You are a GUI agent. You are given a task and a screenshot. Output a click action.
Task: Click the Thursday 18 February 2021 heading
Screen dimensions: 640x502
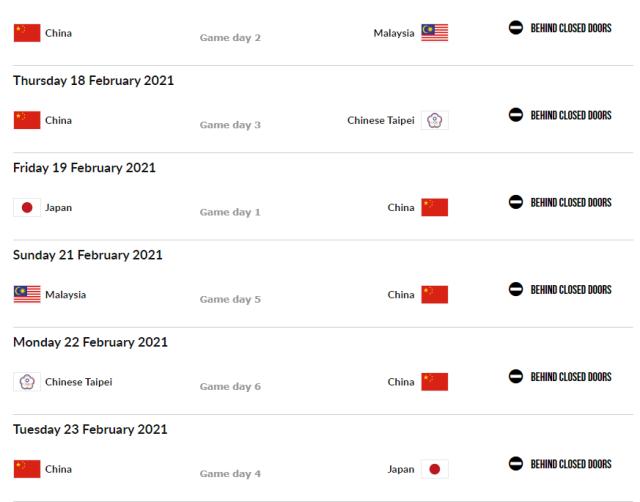[93, 80]
